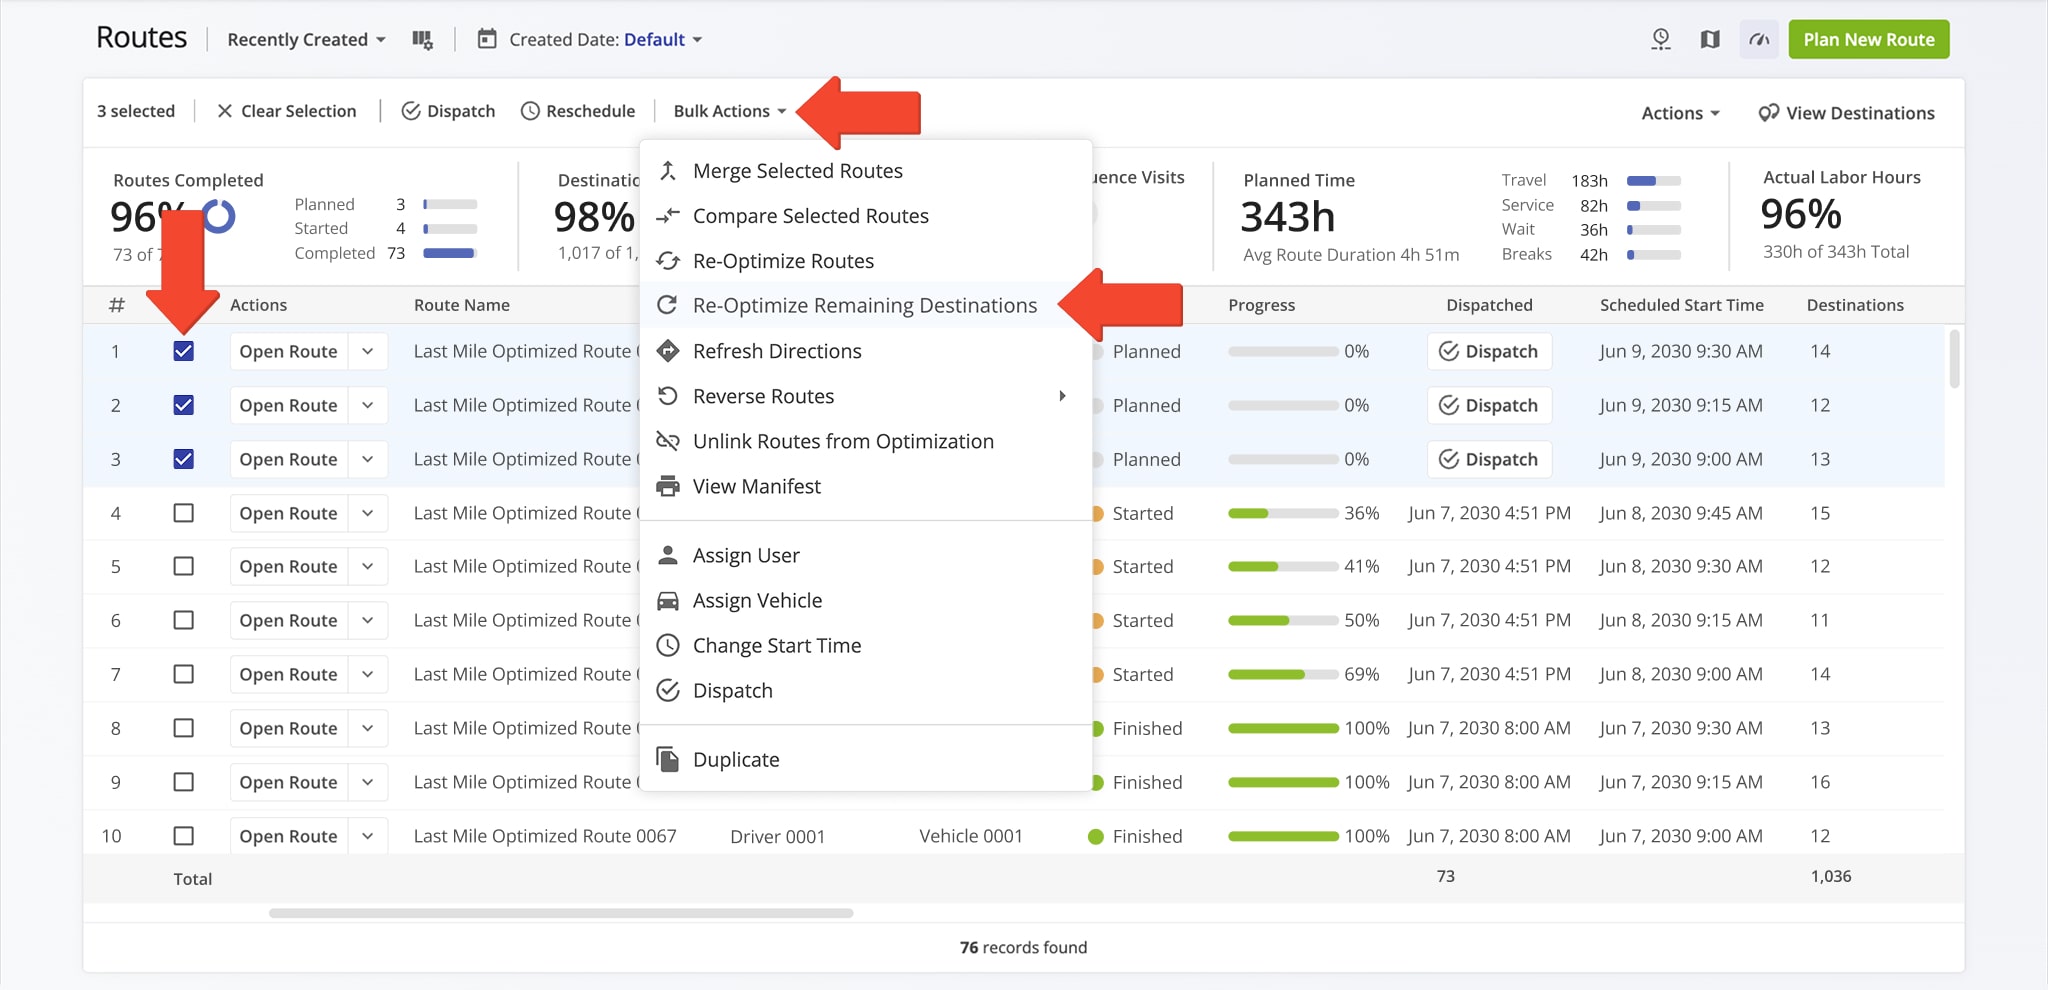Select Re-Optimize Remaining Destinations

click(x=865, y=305)
